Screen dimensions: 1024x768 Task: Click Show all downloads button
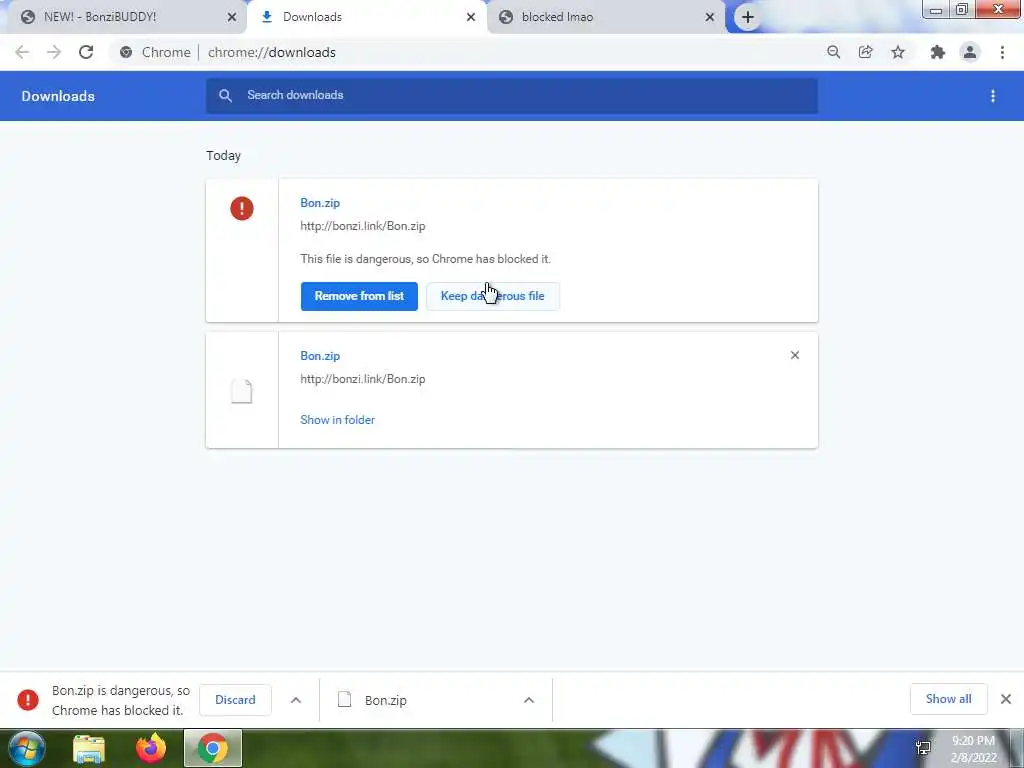(x=948, y=699)
